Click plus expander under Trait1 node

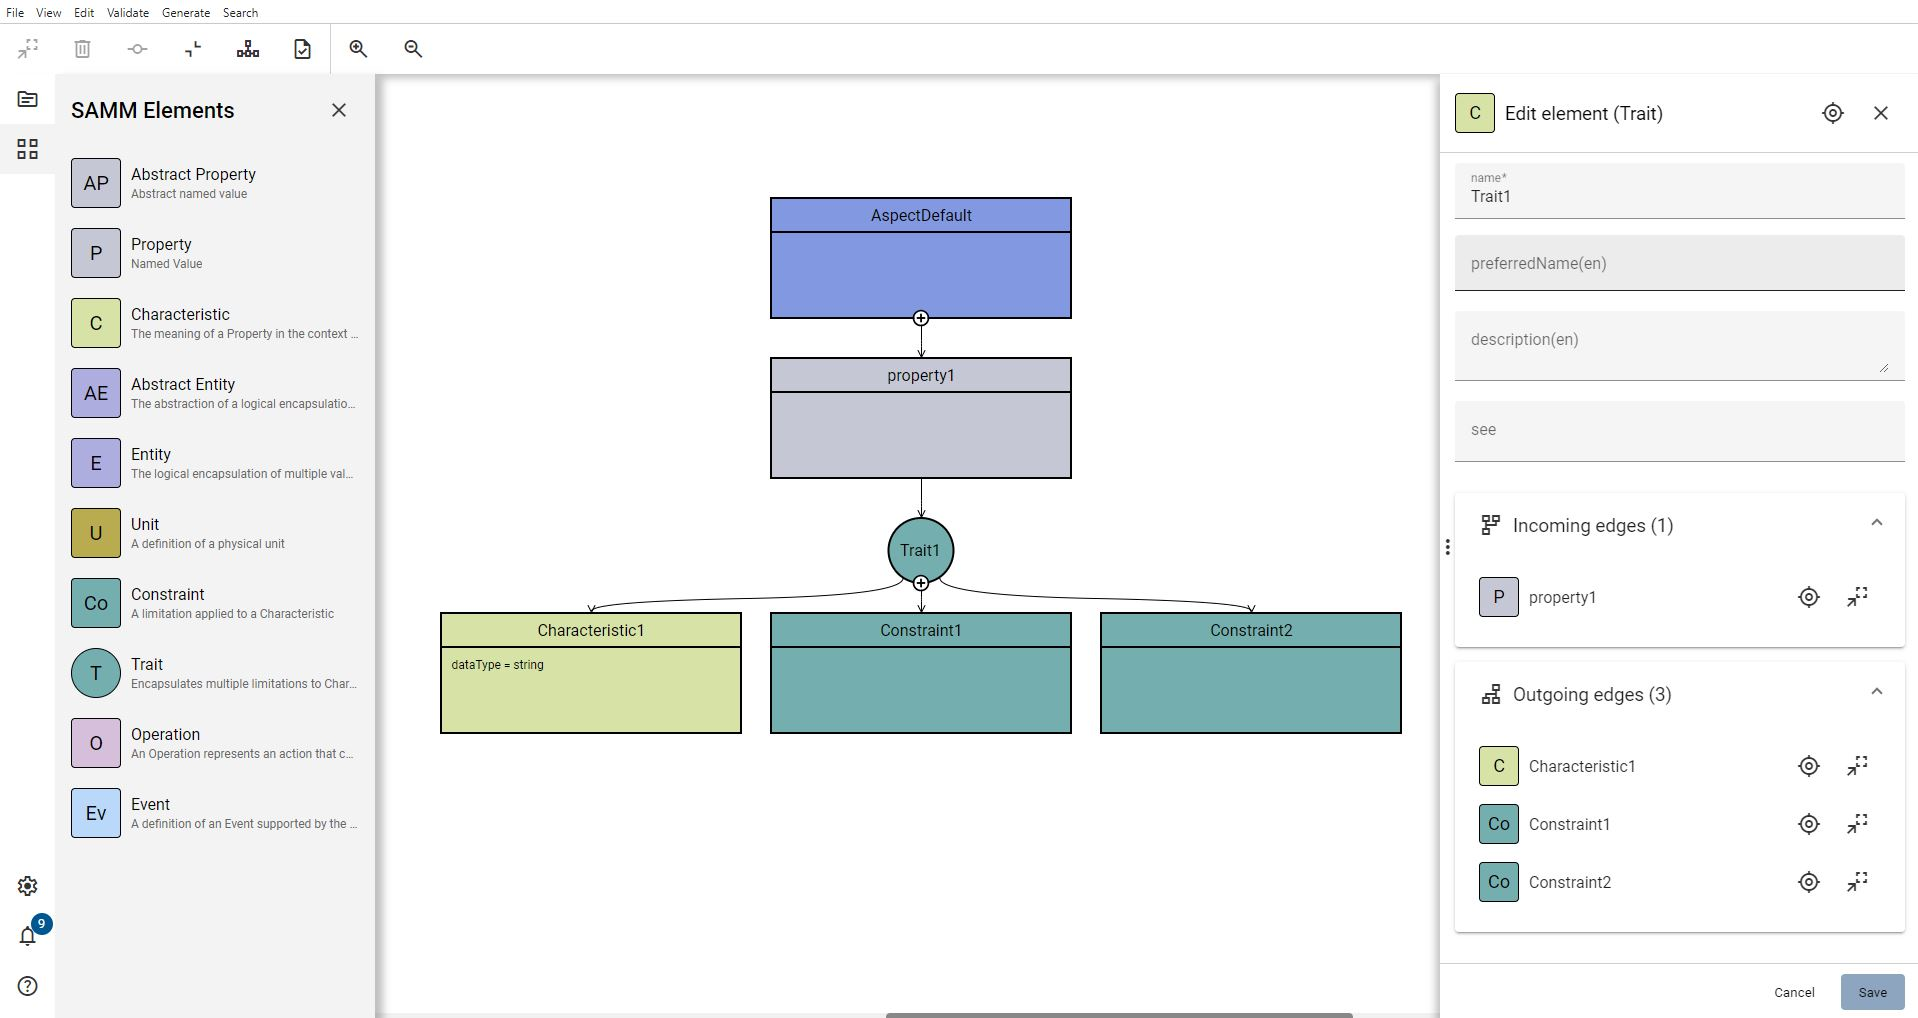tap(921, 583)
